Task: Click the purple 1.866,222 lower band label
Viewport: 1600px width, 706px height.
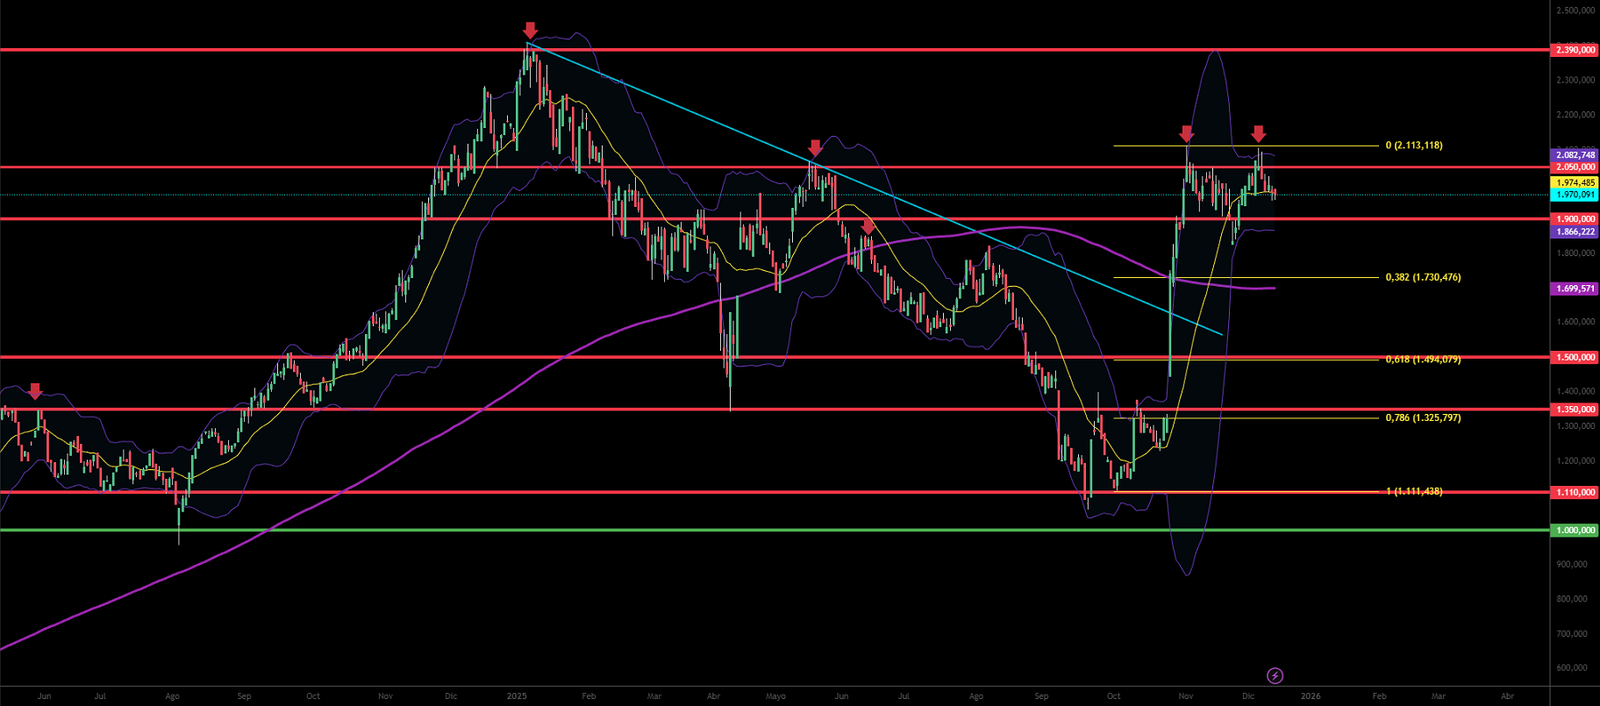Action: tap(1575, 231)
